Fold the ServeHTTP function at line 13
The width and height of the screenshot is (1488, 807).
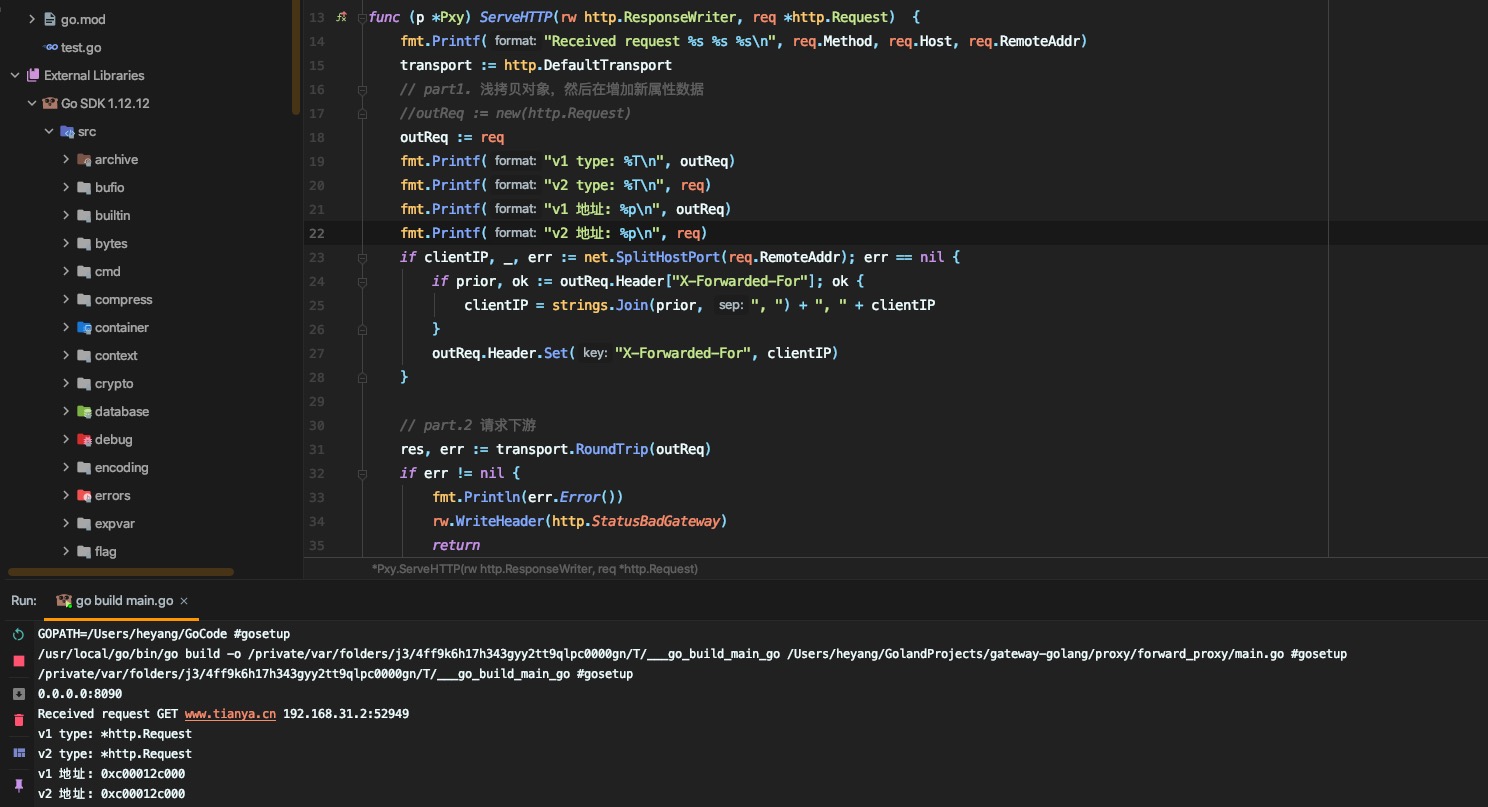(x=363, y=18)
